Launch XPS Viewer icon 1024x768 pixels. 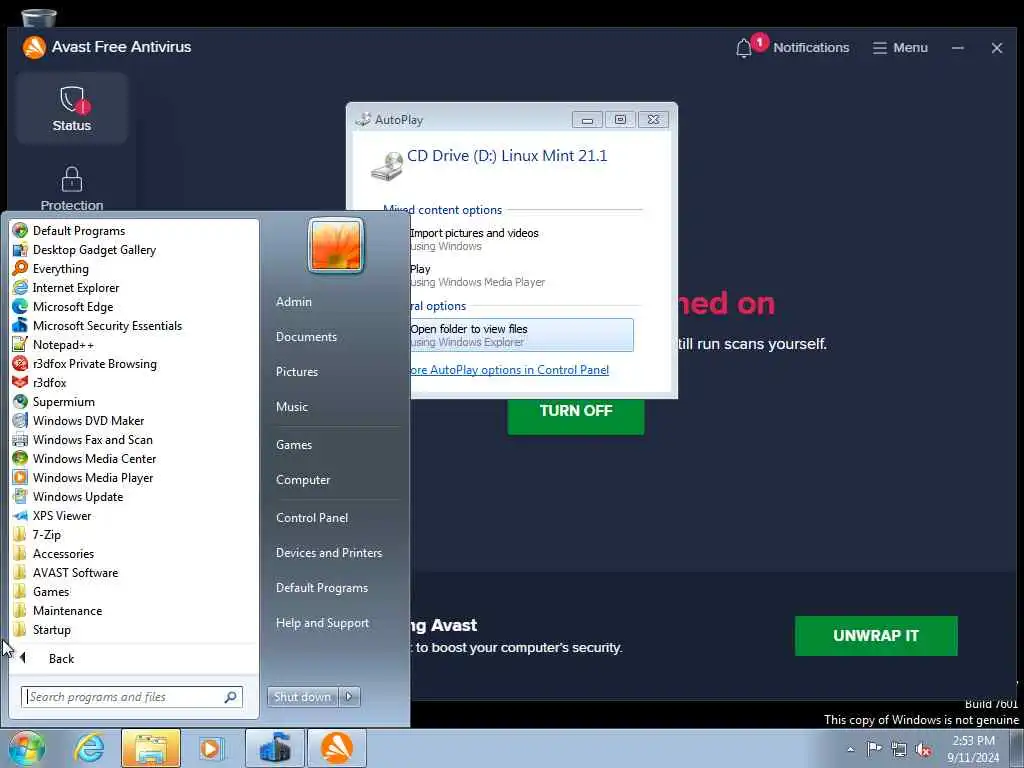(20, 515)
